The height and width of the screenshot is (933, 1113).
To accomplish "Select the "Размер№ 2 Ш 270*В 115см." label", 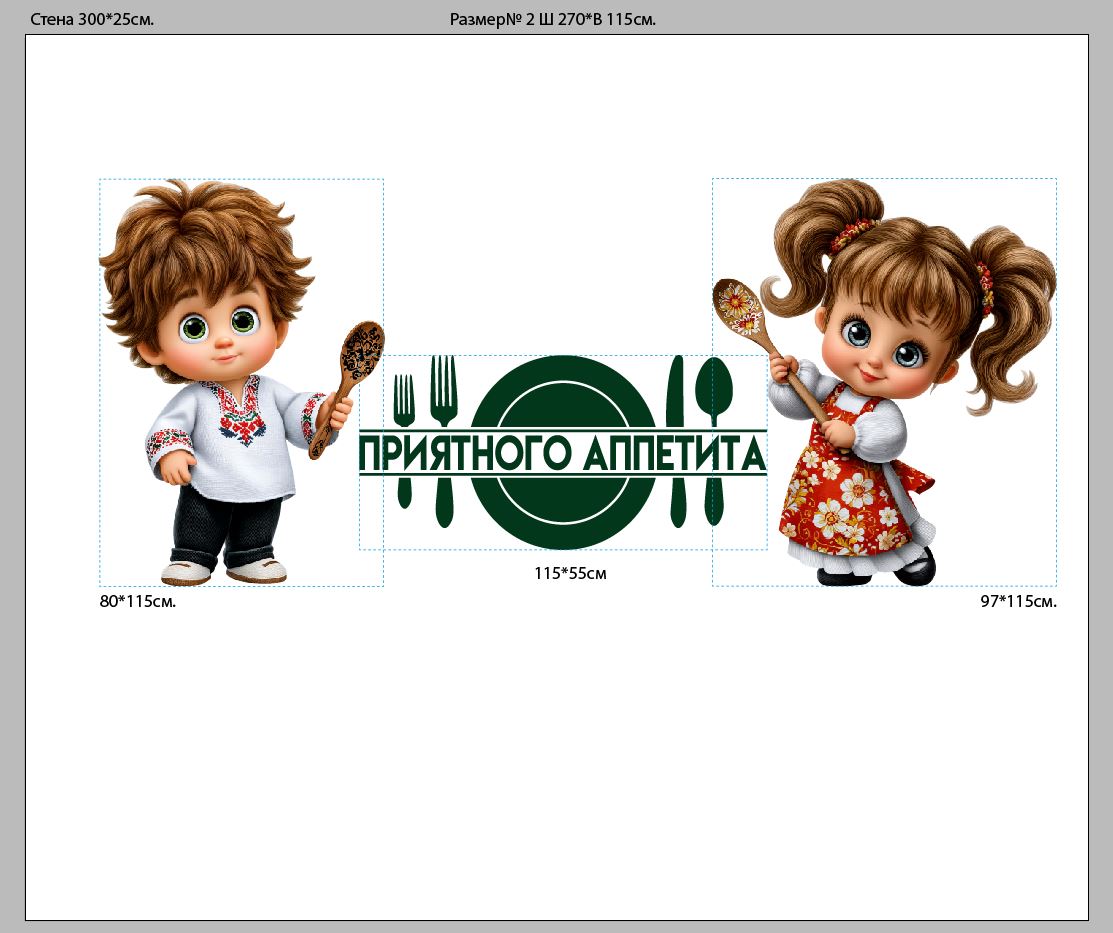I will (x=553, y=19).
